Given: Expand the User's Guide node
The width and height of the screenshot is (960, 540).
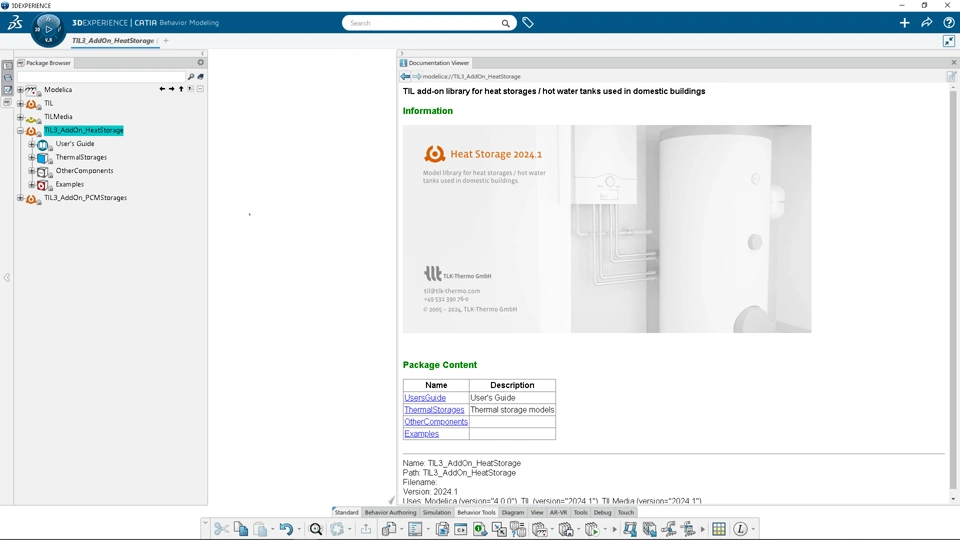Looking at the screenshot, I should (x=32, y=144).
